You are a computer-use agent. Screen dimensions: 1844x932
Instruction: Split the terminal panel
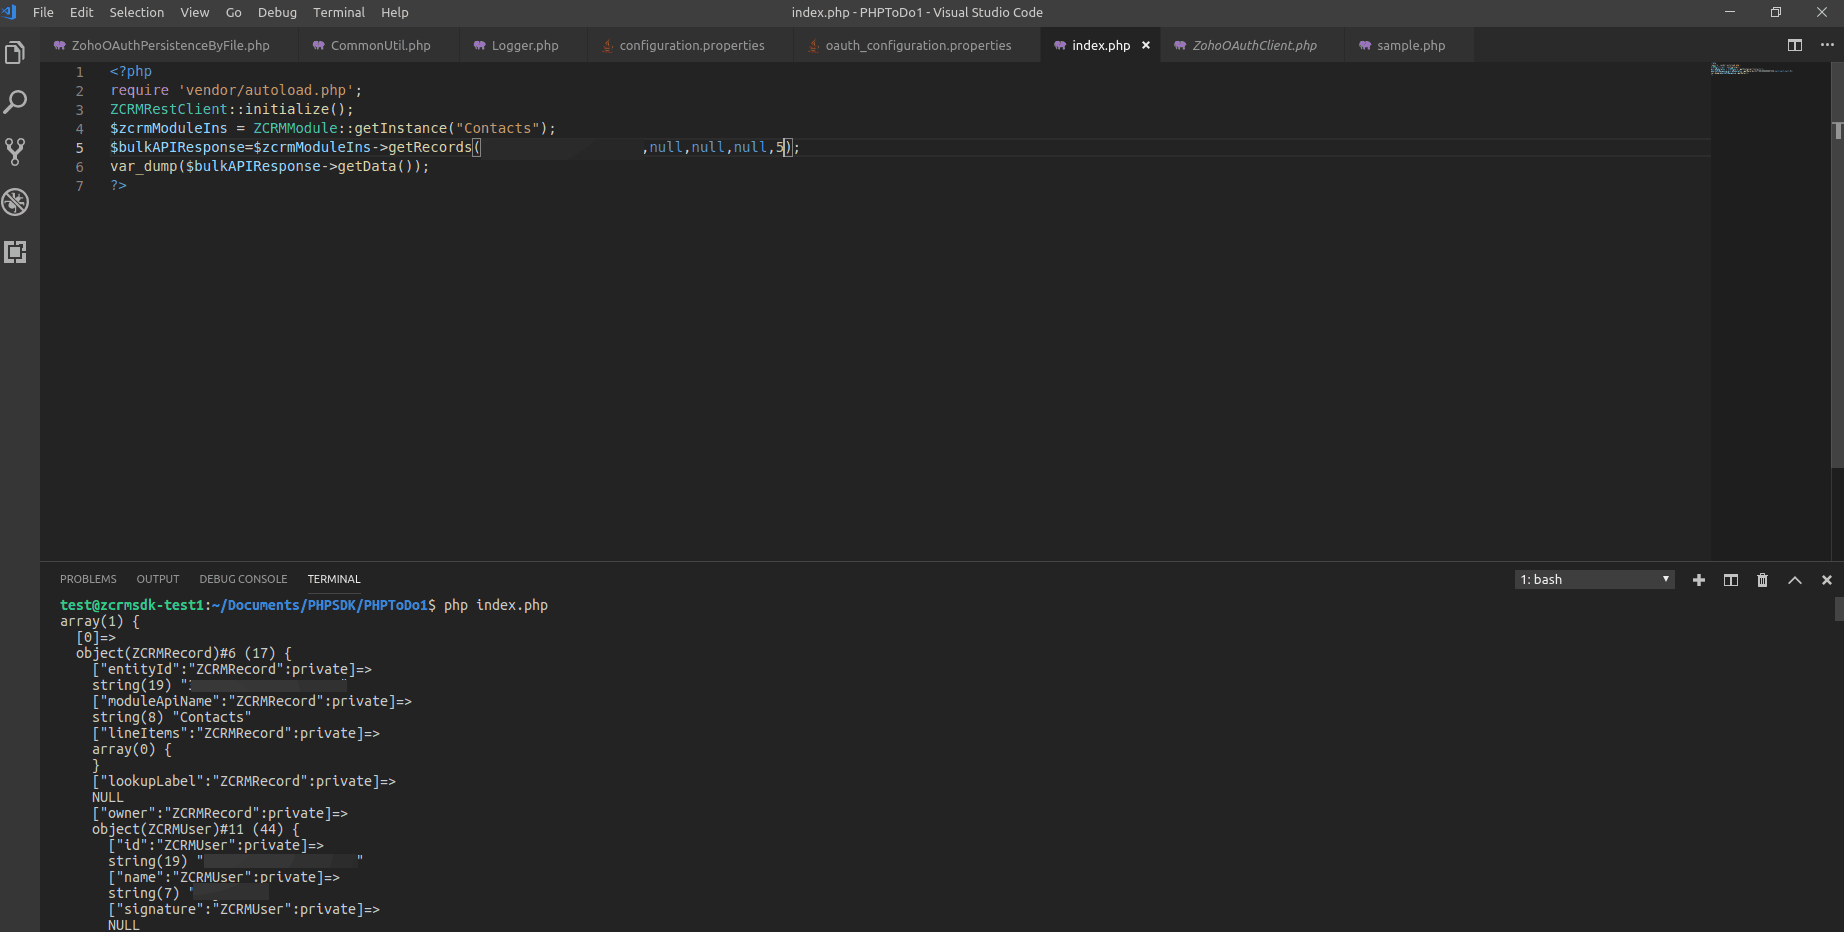[1730, 580]
